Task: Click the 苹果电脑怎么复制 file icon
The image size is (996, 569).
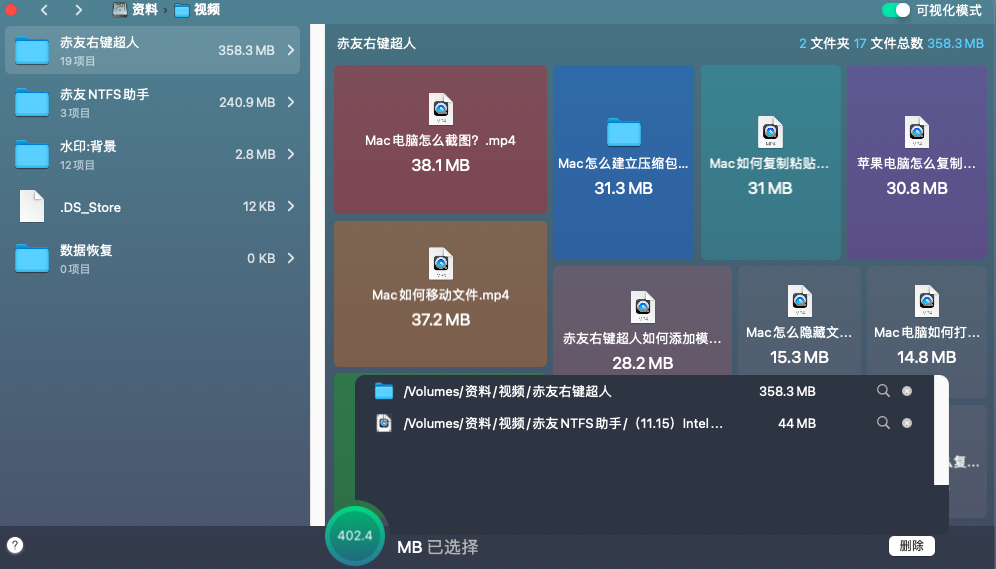Action: (917, 132)
